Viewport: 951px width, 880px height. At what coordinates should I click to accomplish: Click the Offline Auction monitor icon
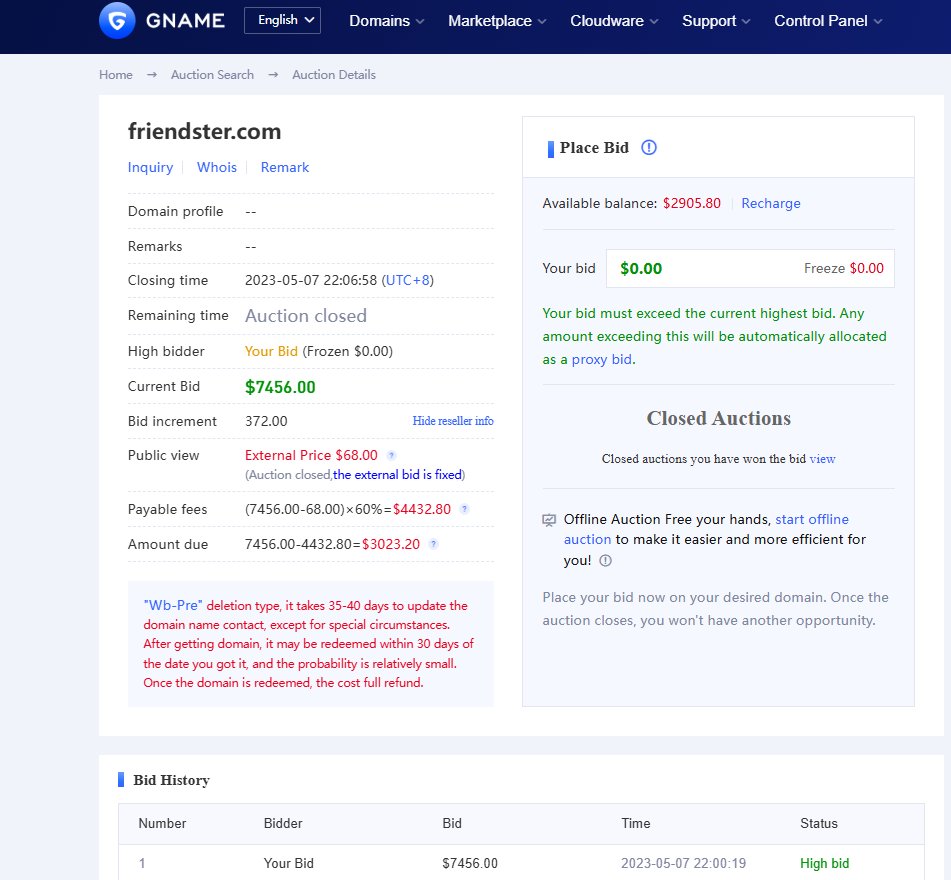pyautogui.click(x=549, y=520)
